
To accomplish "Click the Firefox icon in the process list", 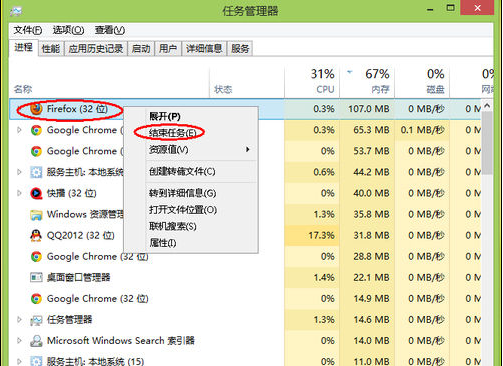I will [x=36, y=109].
